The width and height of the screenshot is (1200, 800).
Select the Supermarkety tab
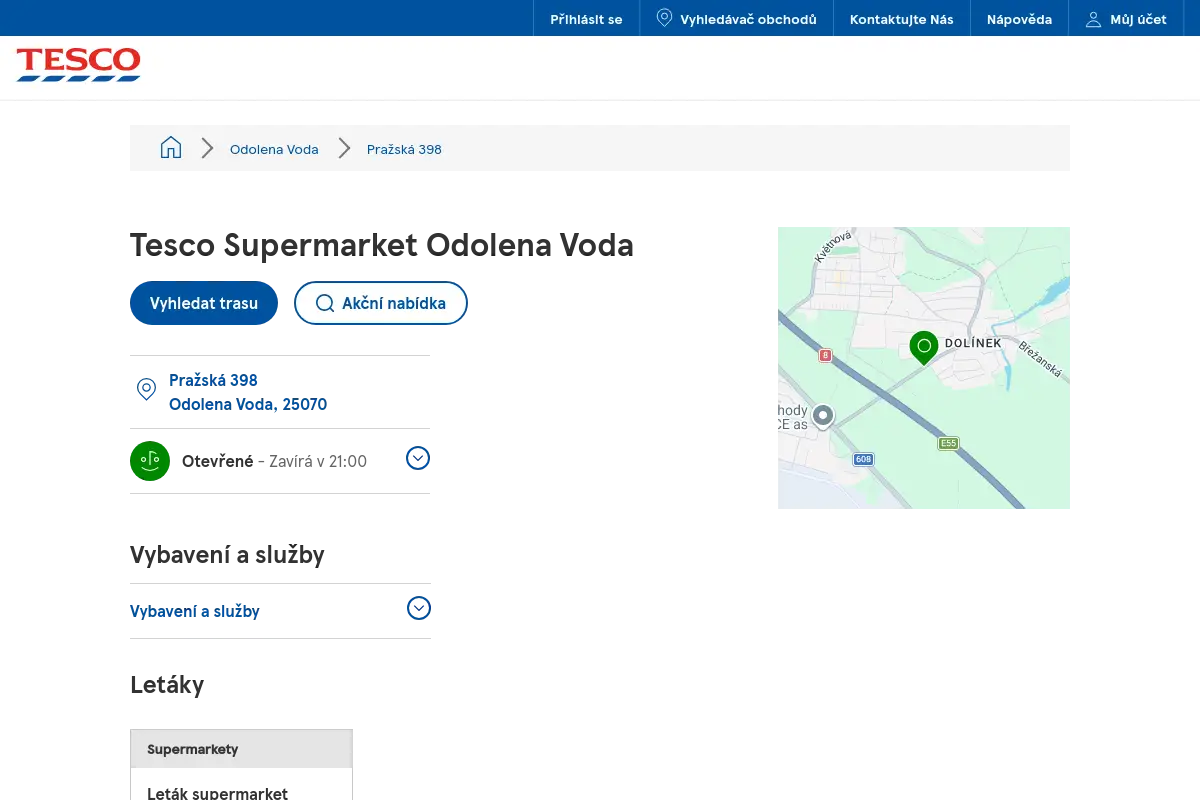pos(241,749)
